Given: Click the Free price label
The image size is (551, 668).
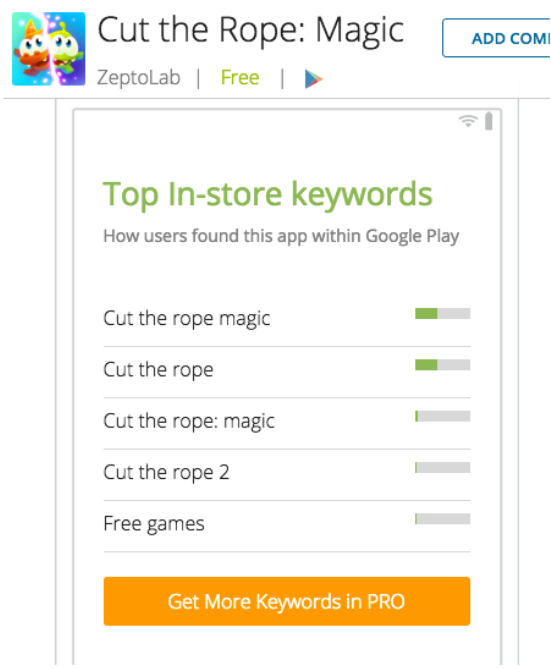Looking at the screenshot, I should click(240, 78).
